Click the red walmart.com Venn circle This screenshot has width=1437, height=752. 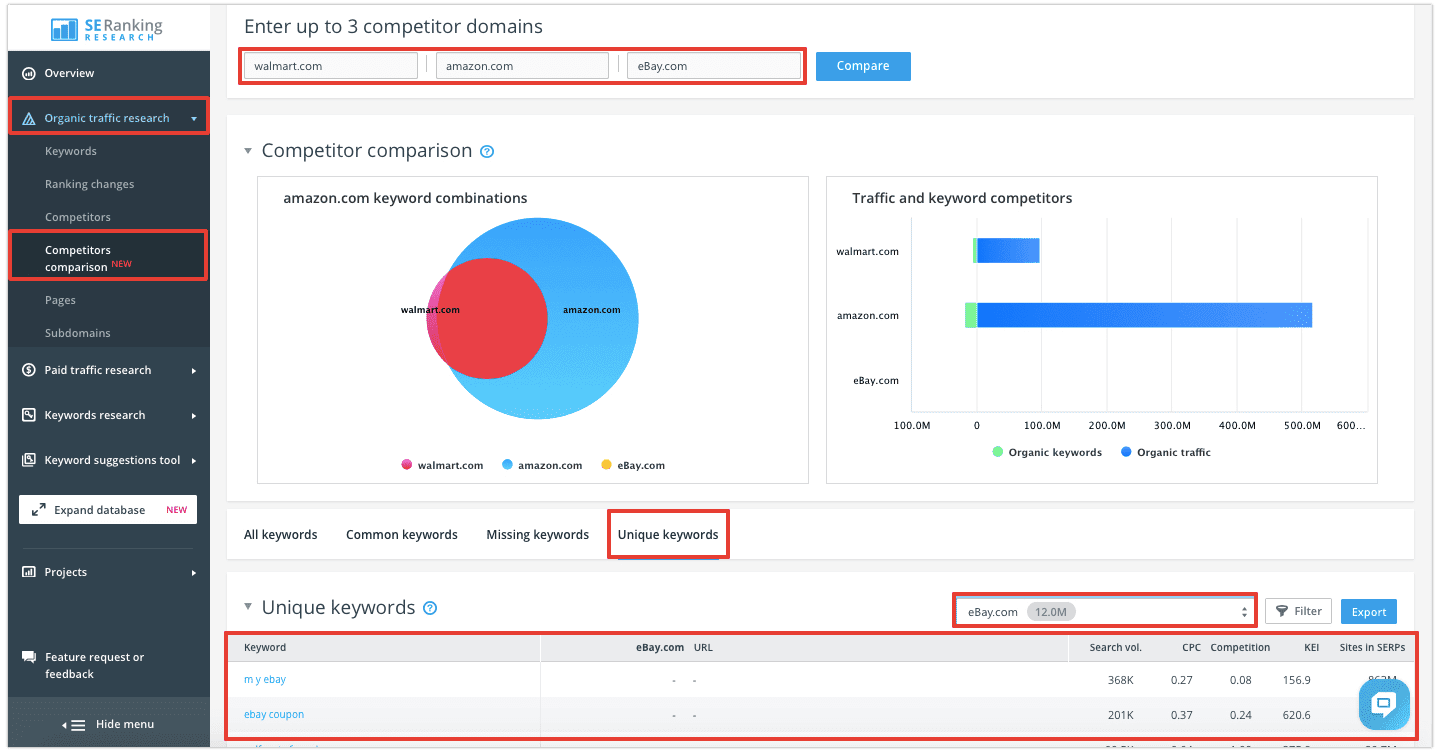click(x=487, y=319)
